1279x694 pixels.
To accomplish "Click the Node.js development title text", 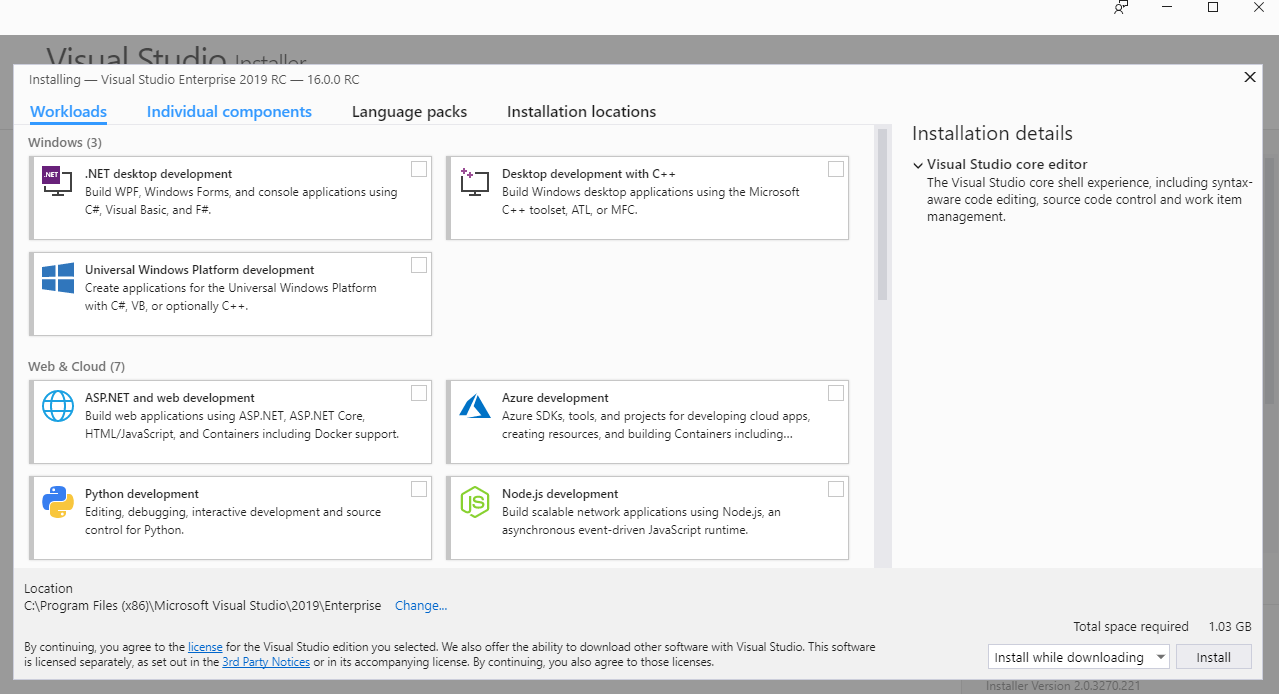I will [560, 494].
